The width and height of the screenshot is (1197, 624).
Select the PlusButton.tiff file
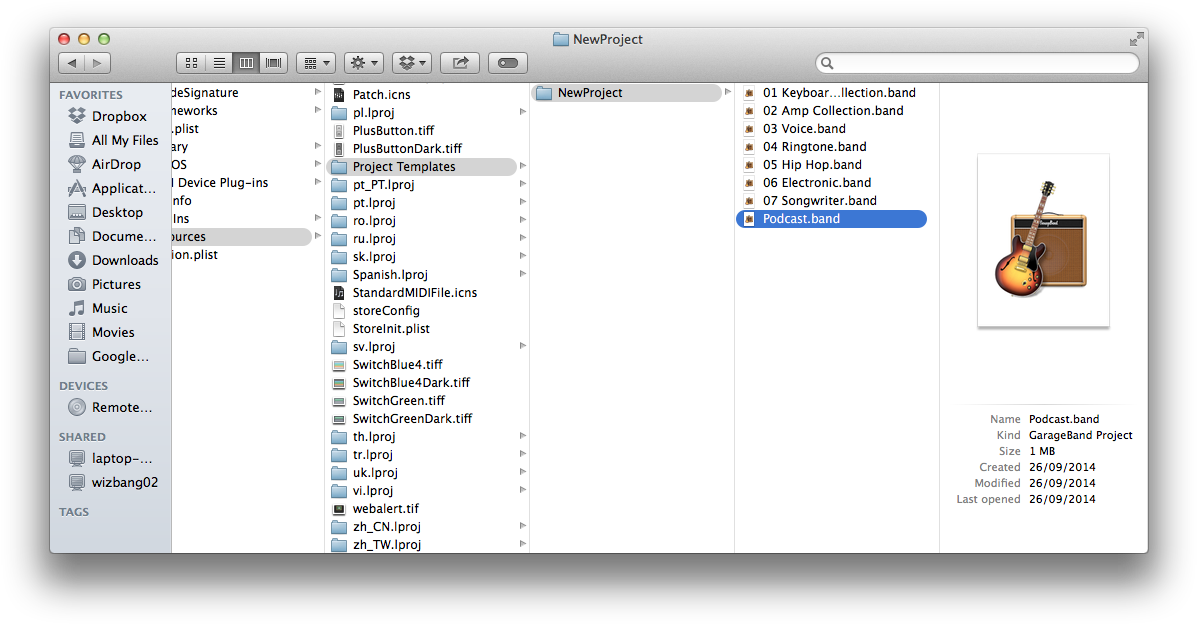click(x=383, y=131)
